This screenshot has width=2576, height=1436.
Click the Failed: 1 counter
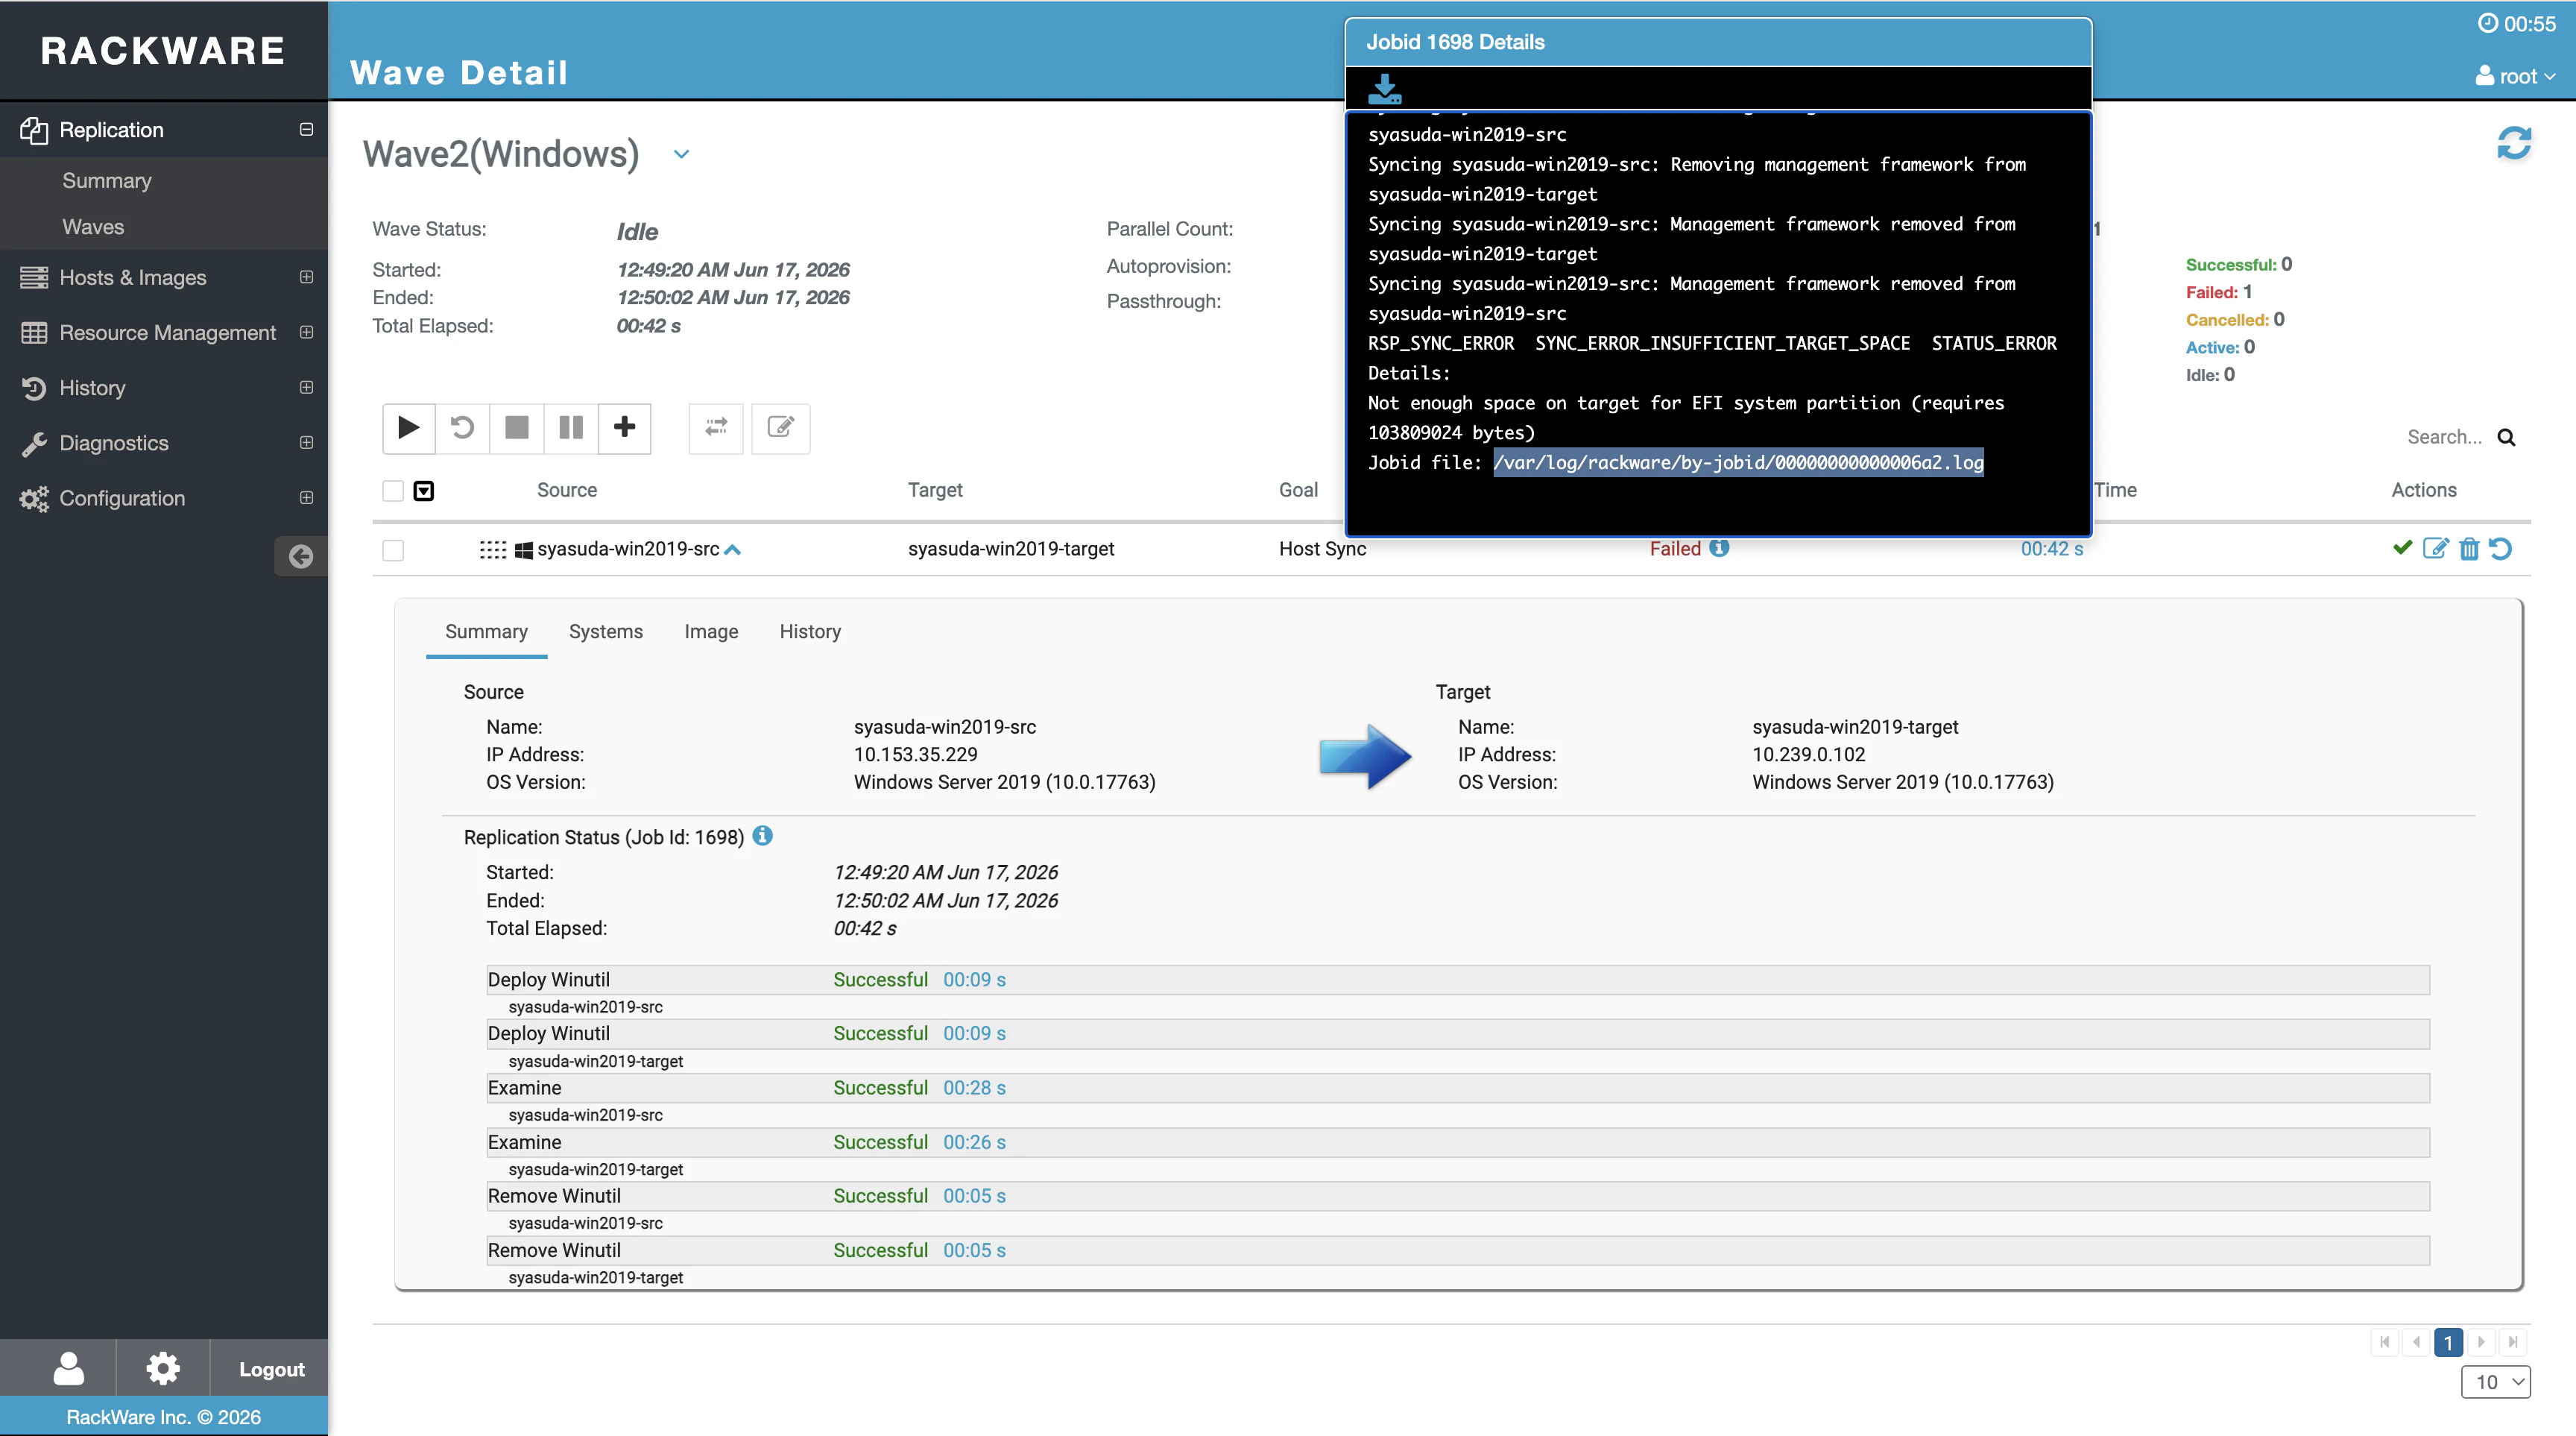coord(2218,292)
